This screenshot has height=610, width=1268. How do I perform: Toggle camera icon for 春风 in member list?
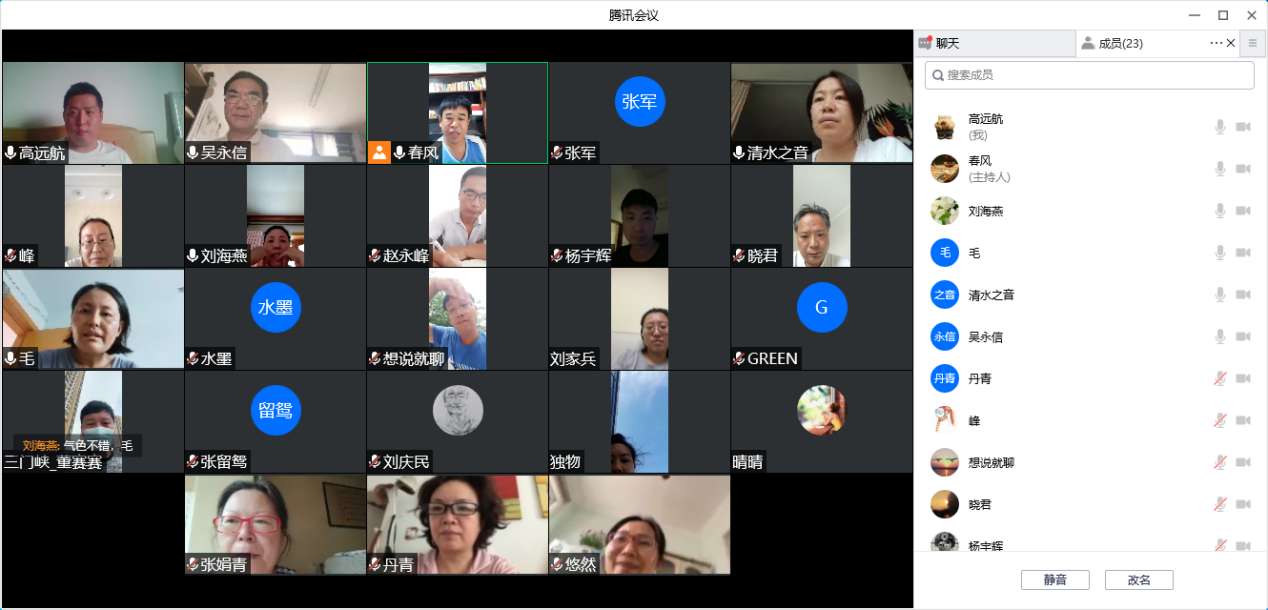tap(1243, 169)
